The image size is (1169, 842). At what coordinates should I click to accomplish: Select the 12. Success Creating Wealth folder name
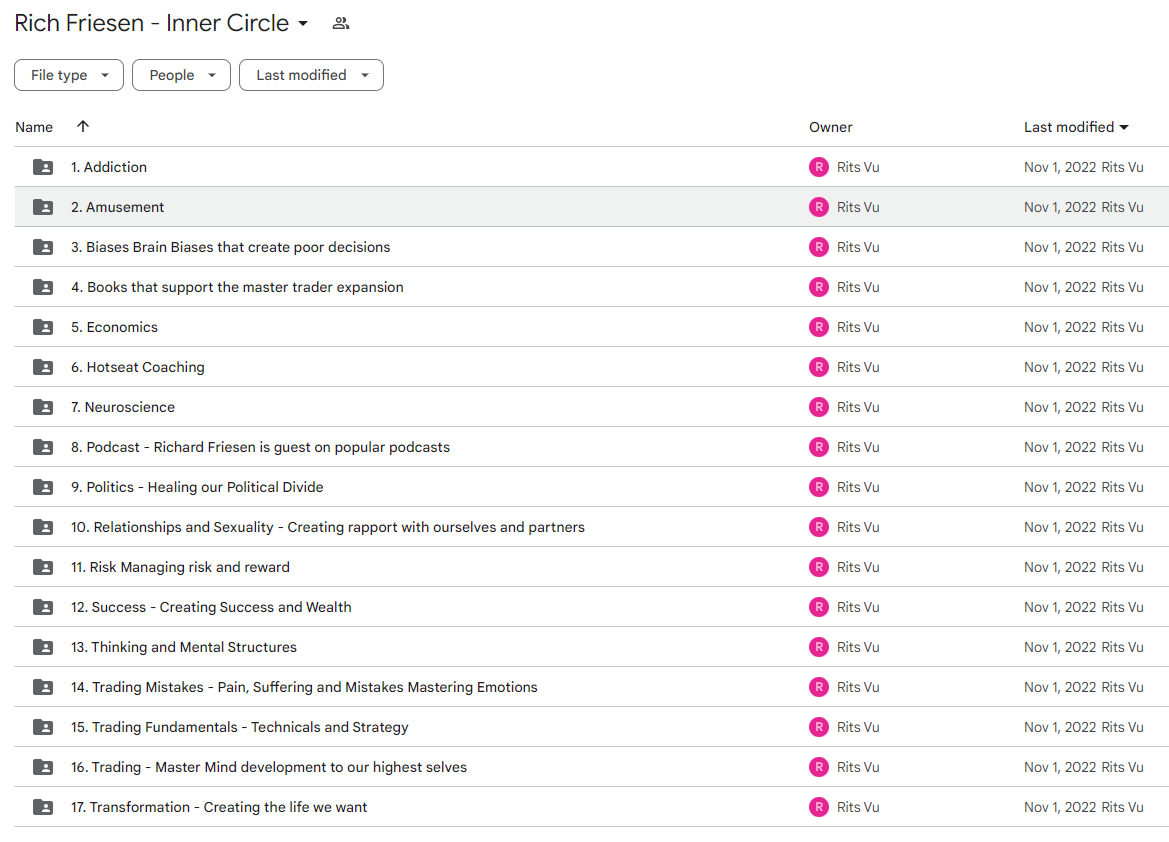[x=211, y=607]
